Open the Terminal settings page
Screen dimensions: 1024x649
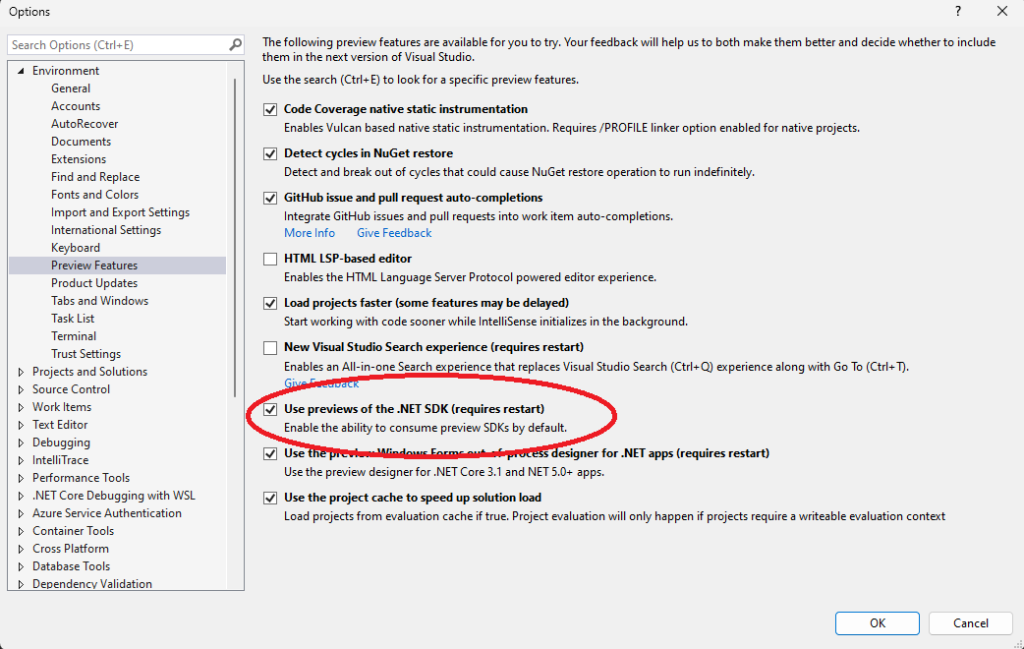pyautogui.click(x=73, y=335)
